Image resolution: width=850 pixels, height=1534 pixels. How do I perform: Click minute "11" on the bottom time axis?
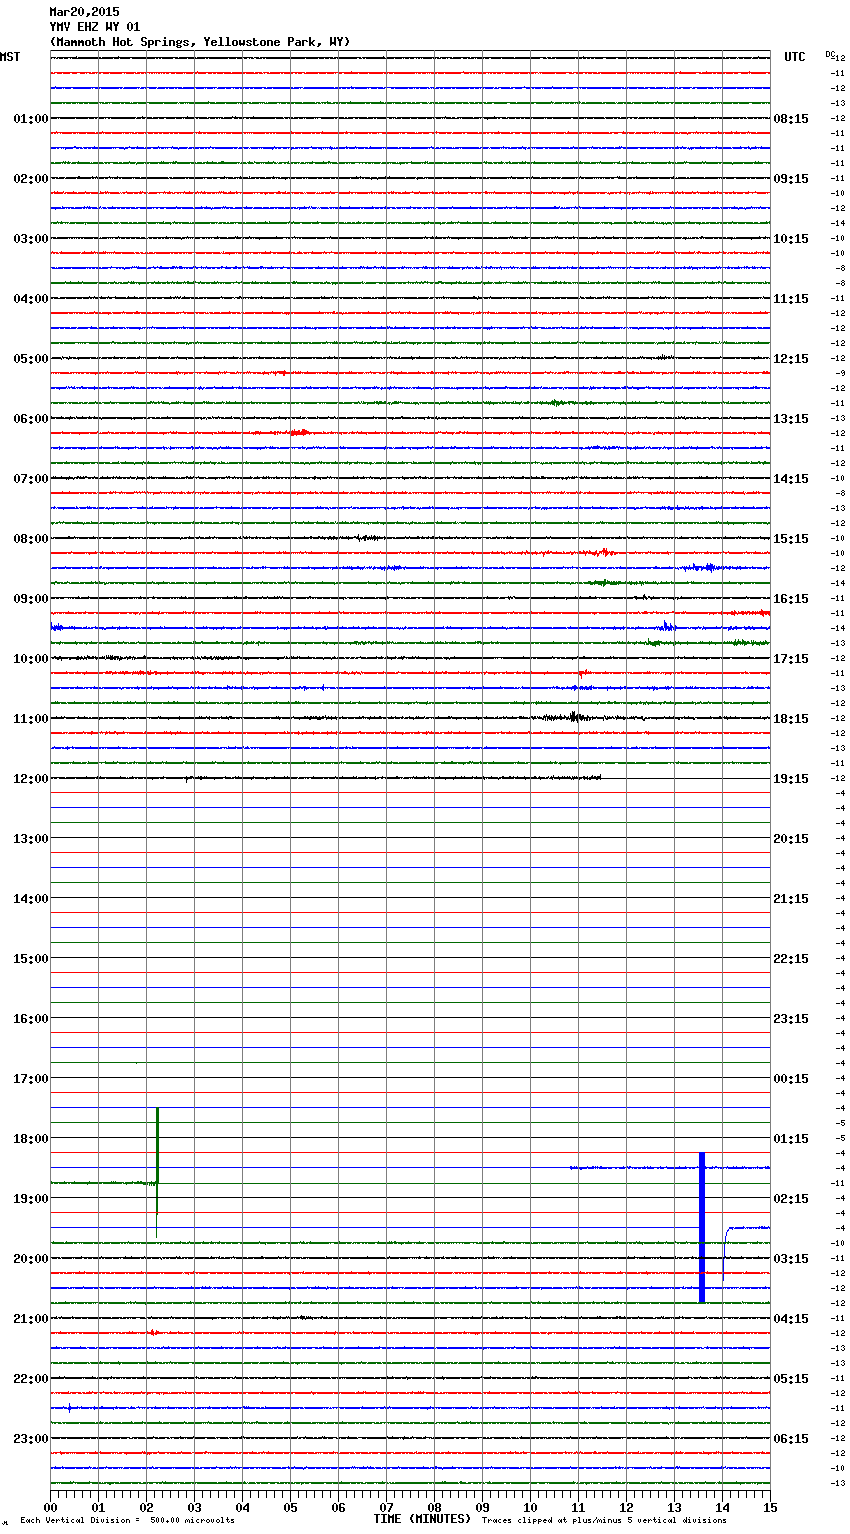click(578, 1507)
